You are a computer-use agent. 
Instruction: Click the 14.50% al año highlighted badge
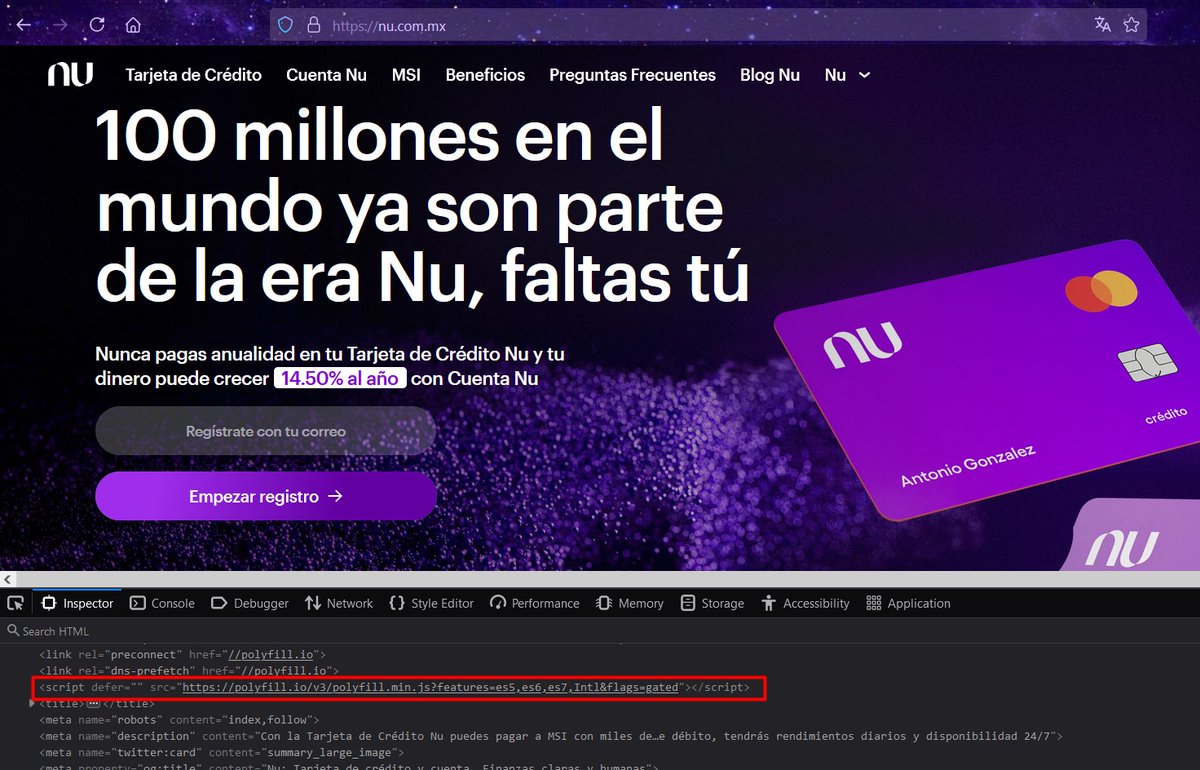340,379
